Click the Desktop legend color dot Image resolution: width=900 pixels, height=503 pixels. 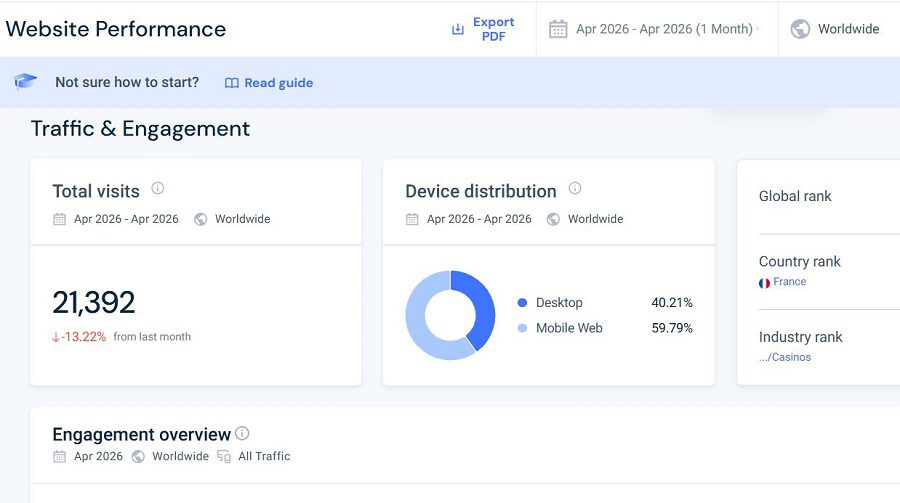pyautogui.click(x=522, y=303)
